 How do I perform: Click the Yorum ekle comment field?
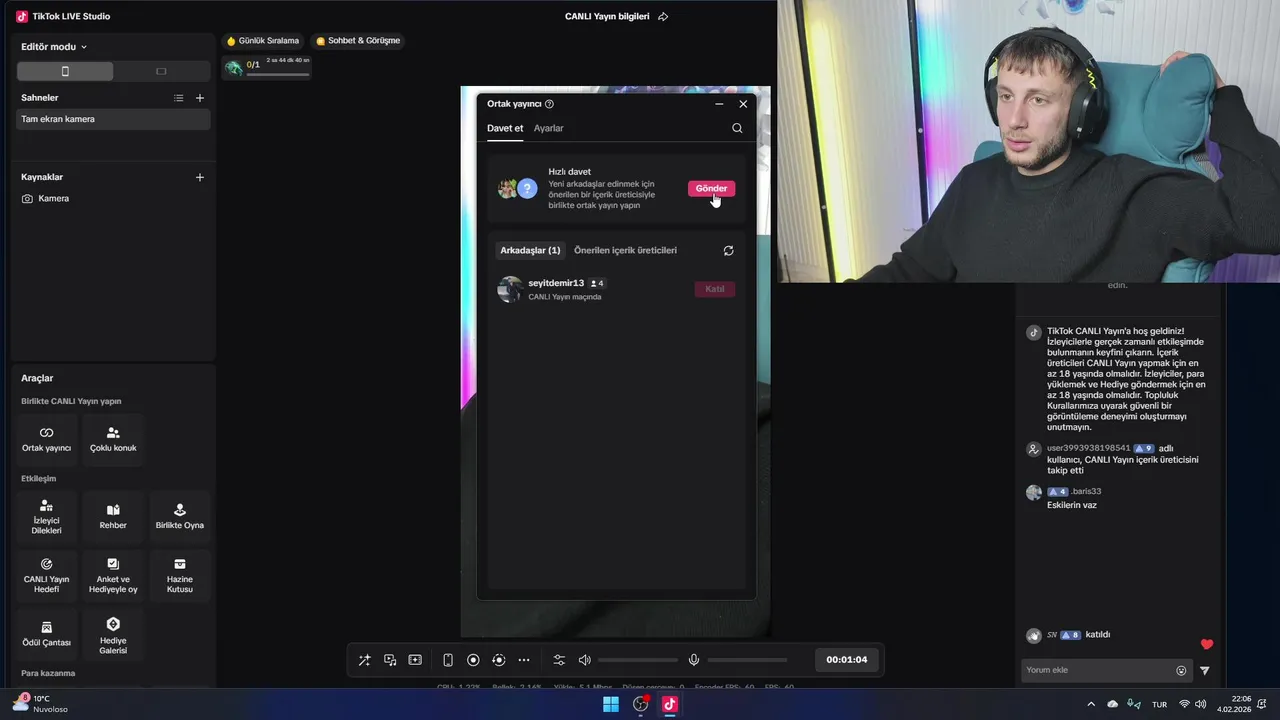(1098, 670)
